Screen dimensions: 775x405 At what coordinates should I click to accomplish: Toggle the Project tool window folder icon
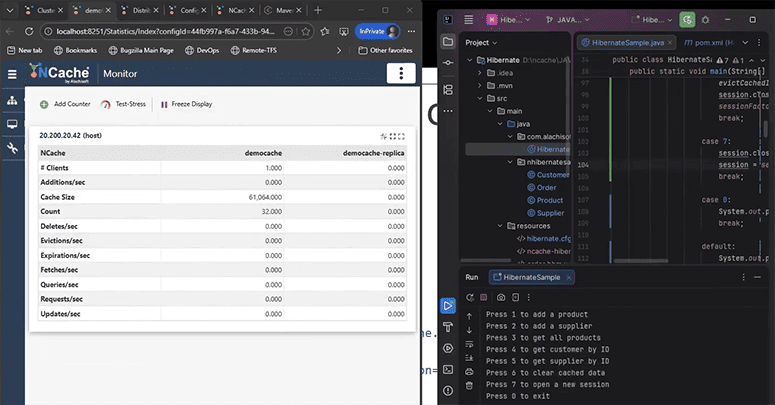(x=447, y=42)
